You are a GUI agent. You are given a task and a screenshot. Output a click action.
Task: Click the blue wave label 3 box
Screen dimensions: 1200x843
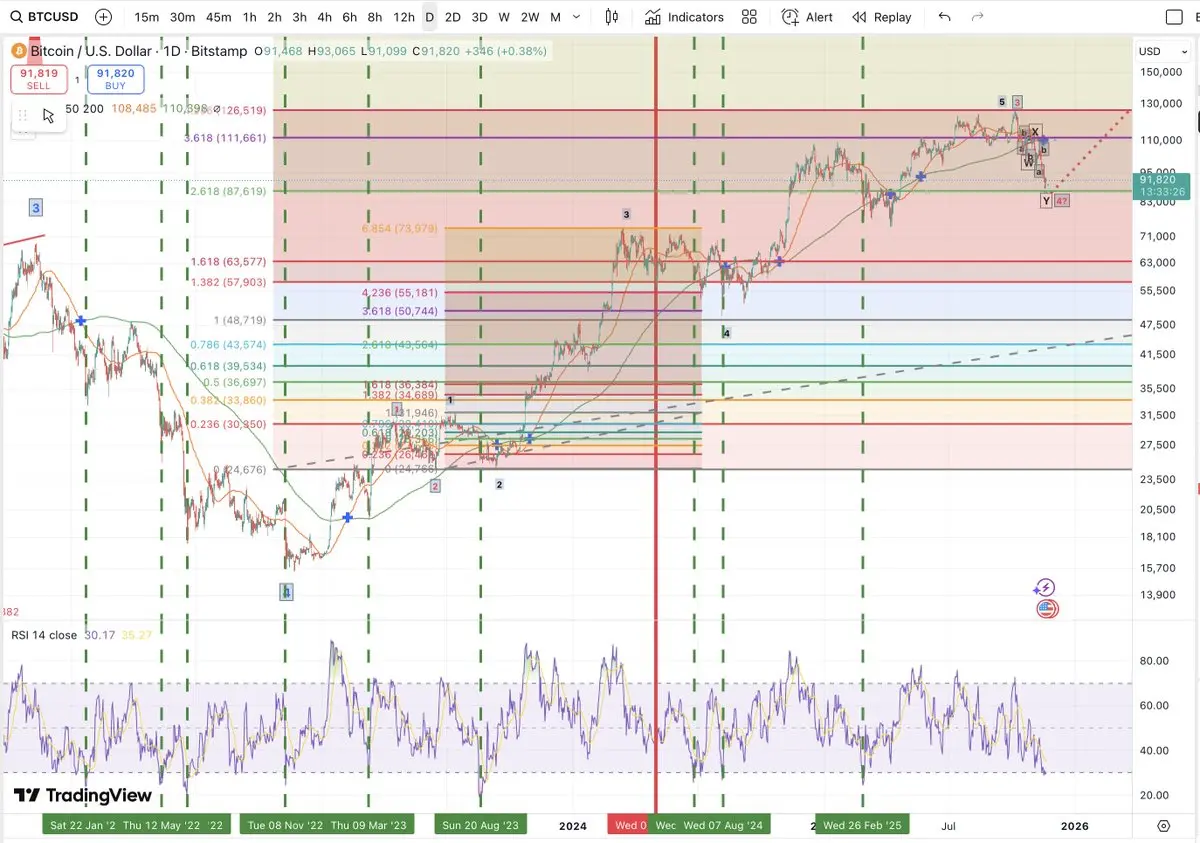point(36,208)
